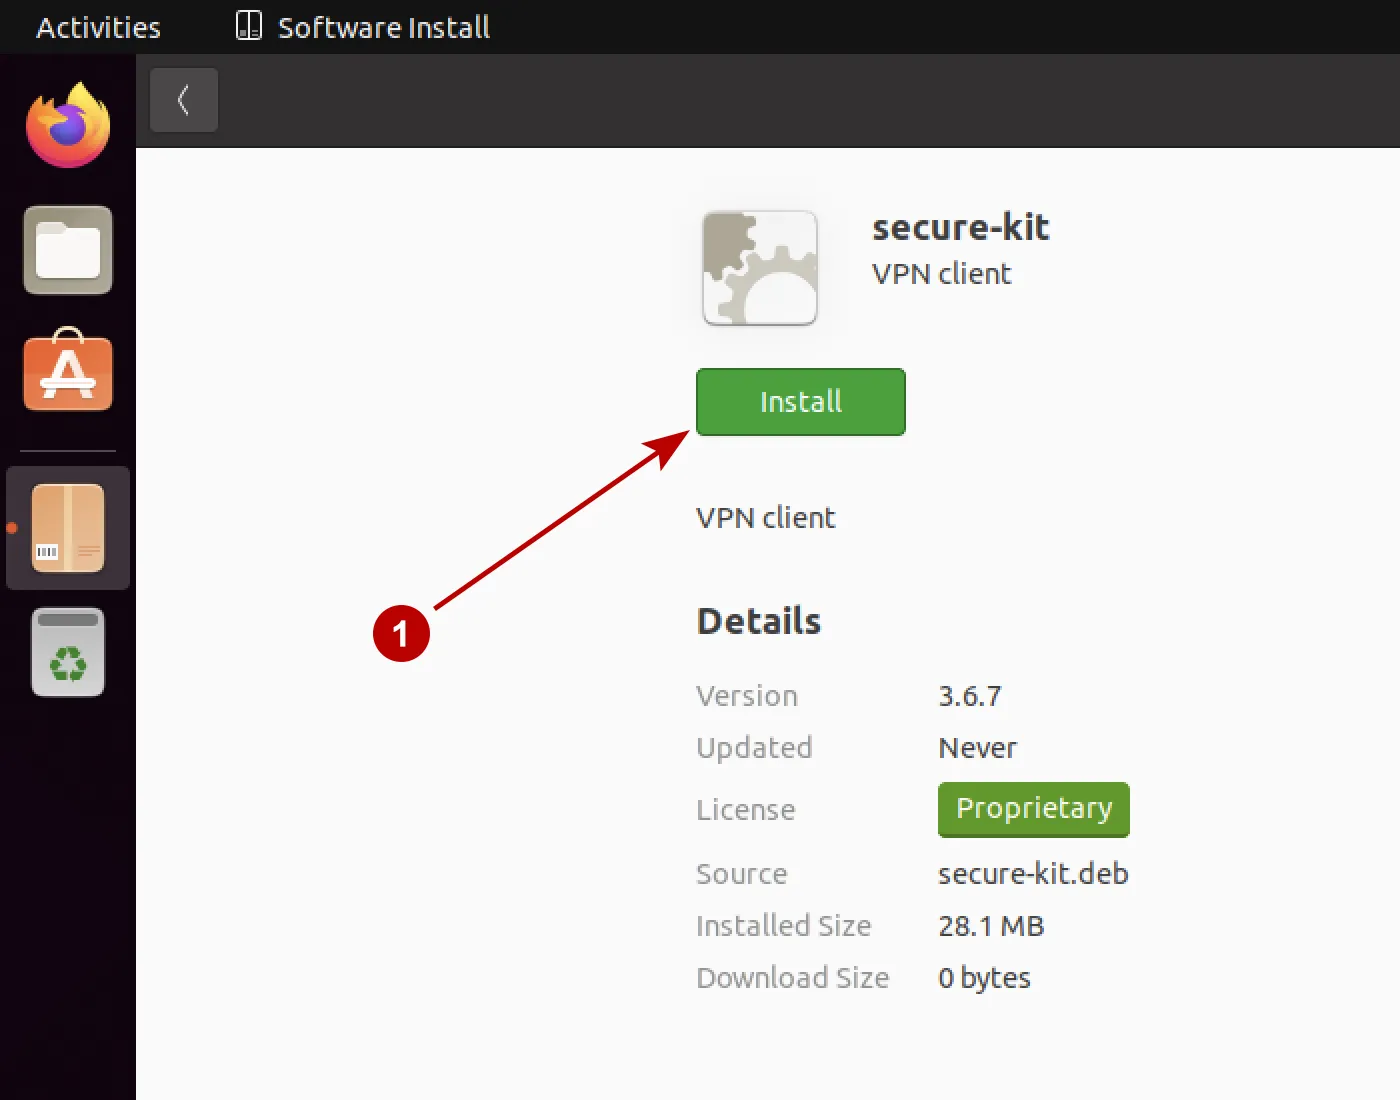Screen dimensions: 1400x1100
Task: Expand the Details section heading
Action: (x=758, y=620)
